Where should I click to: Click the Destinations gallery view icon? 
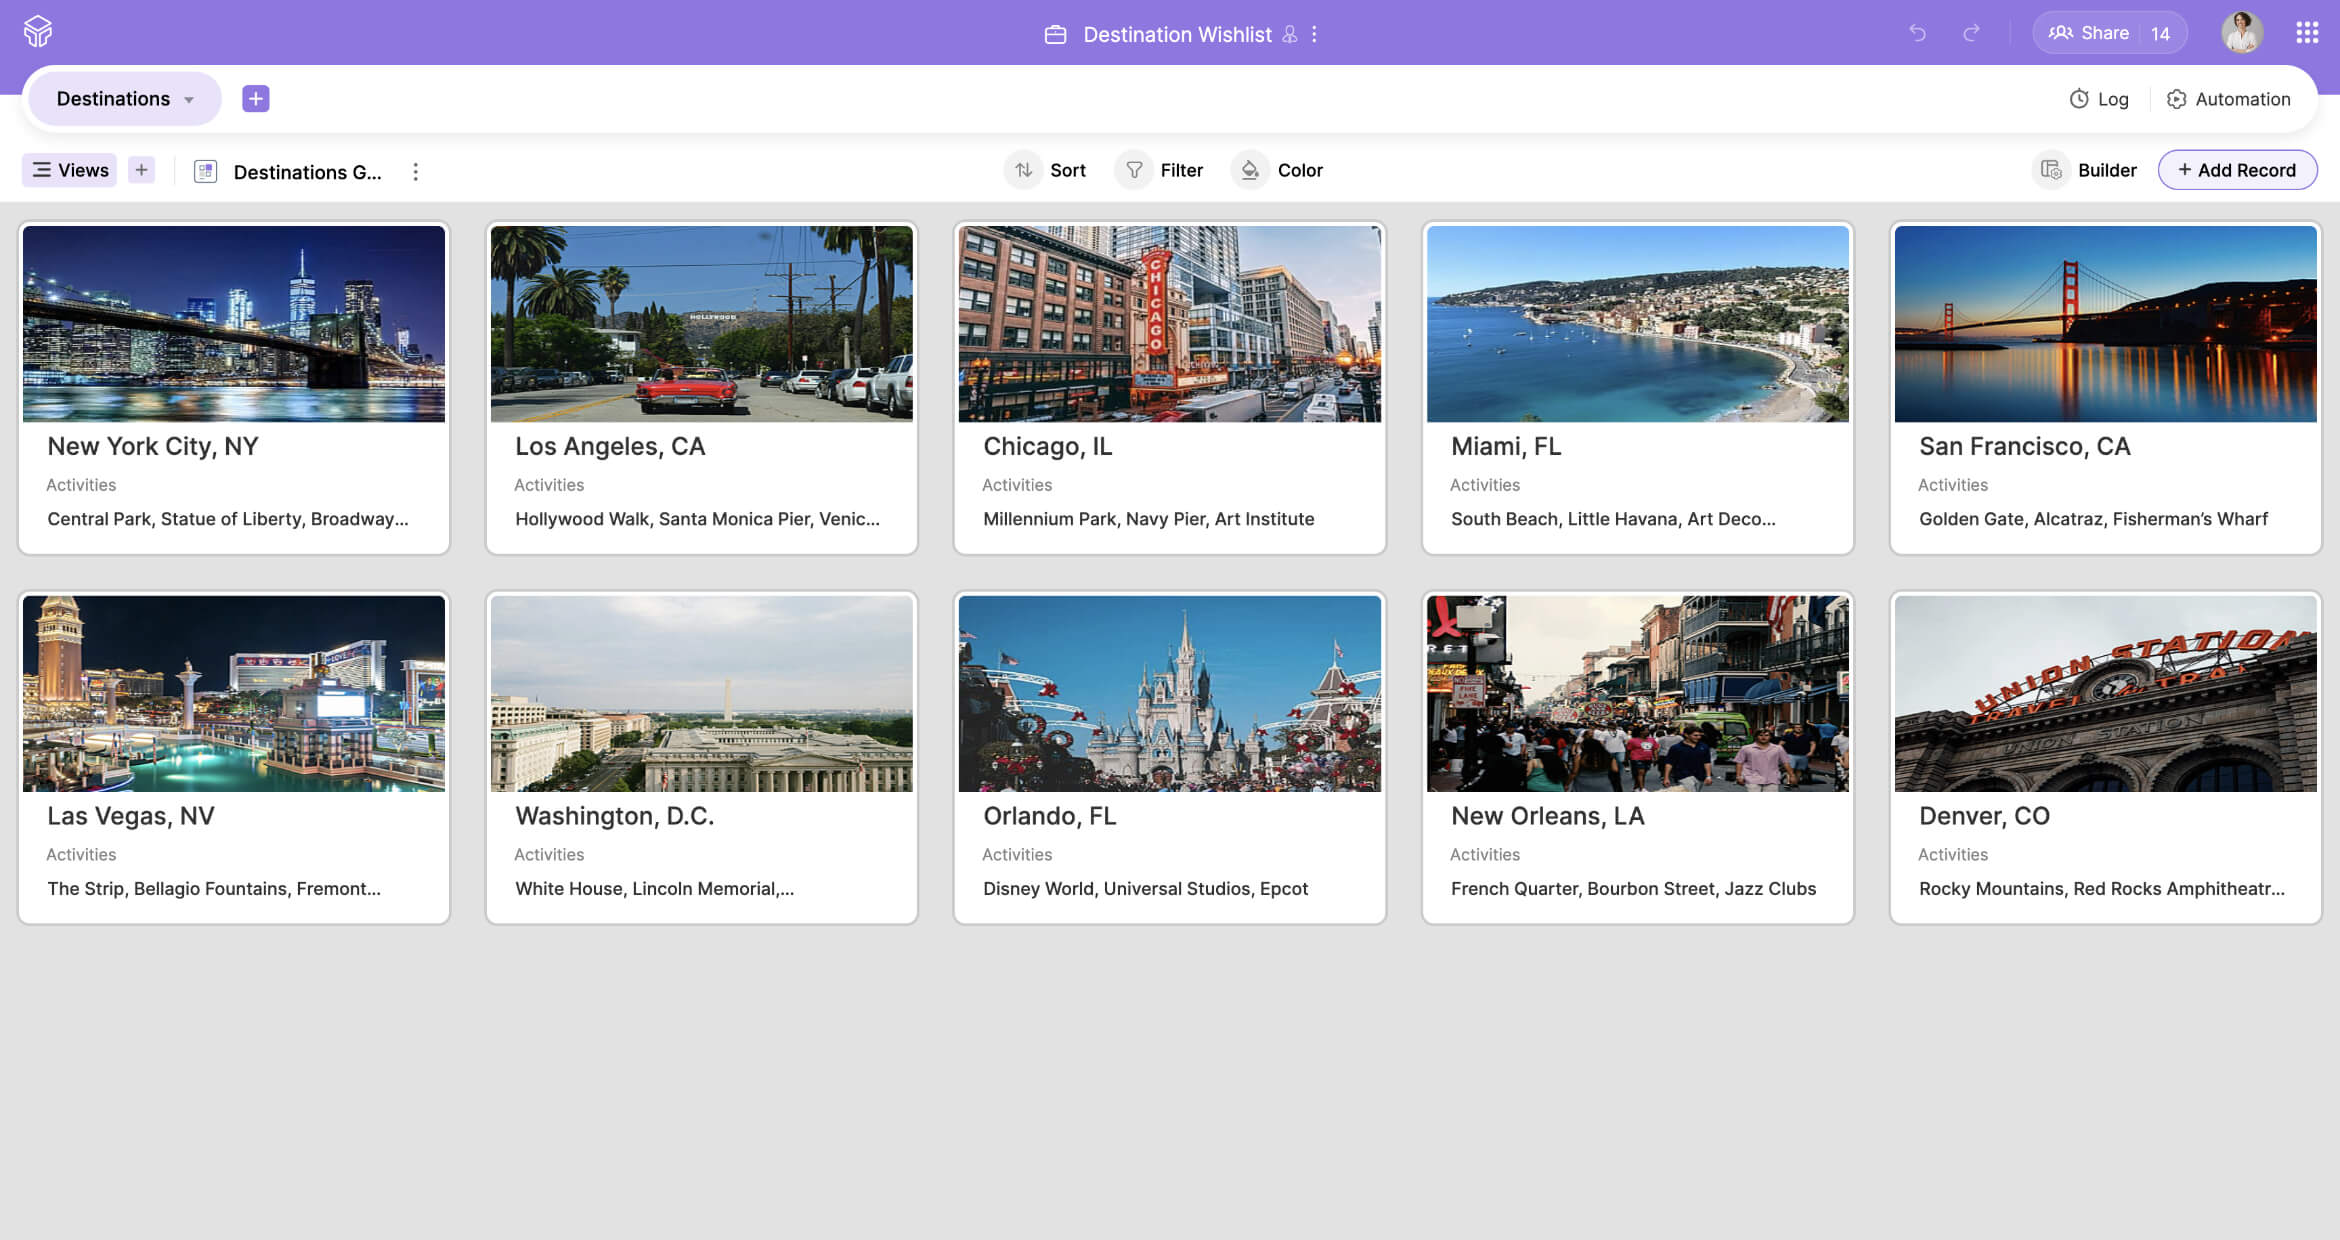pos(205,171)
